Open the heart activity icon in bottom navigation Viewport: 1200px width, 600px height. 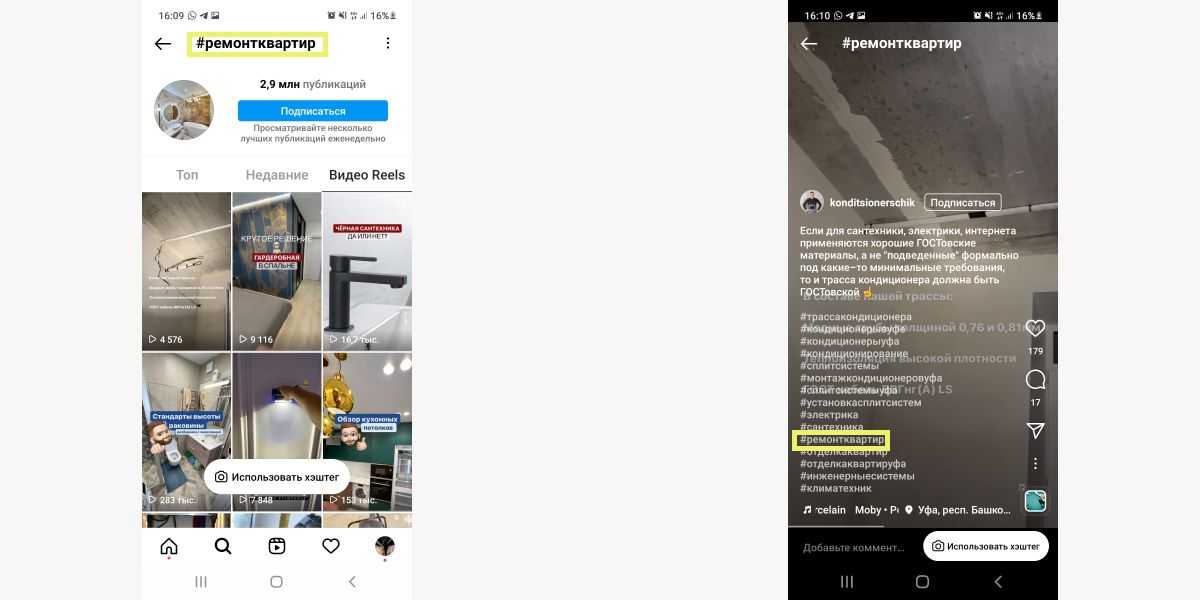[x=331, y=546]
